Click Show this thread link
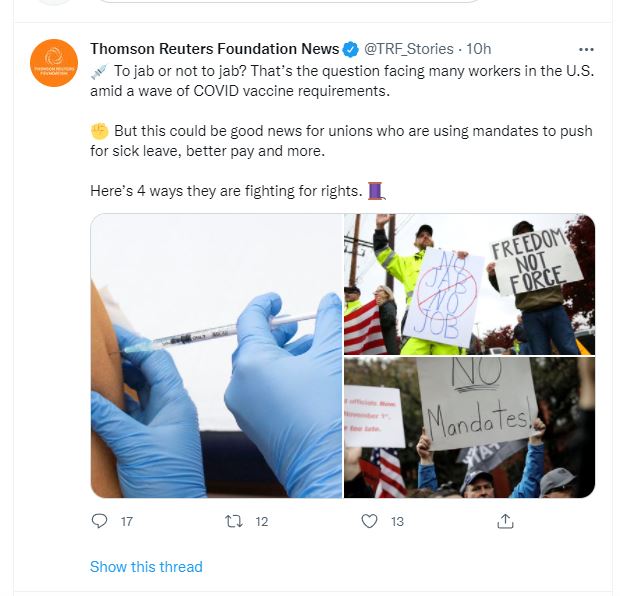Image resolution: width=620 pixels, height=596 pixels. 146,566
